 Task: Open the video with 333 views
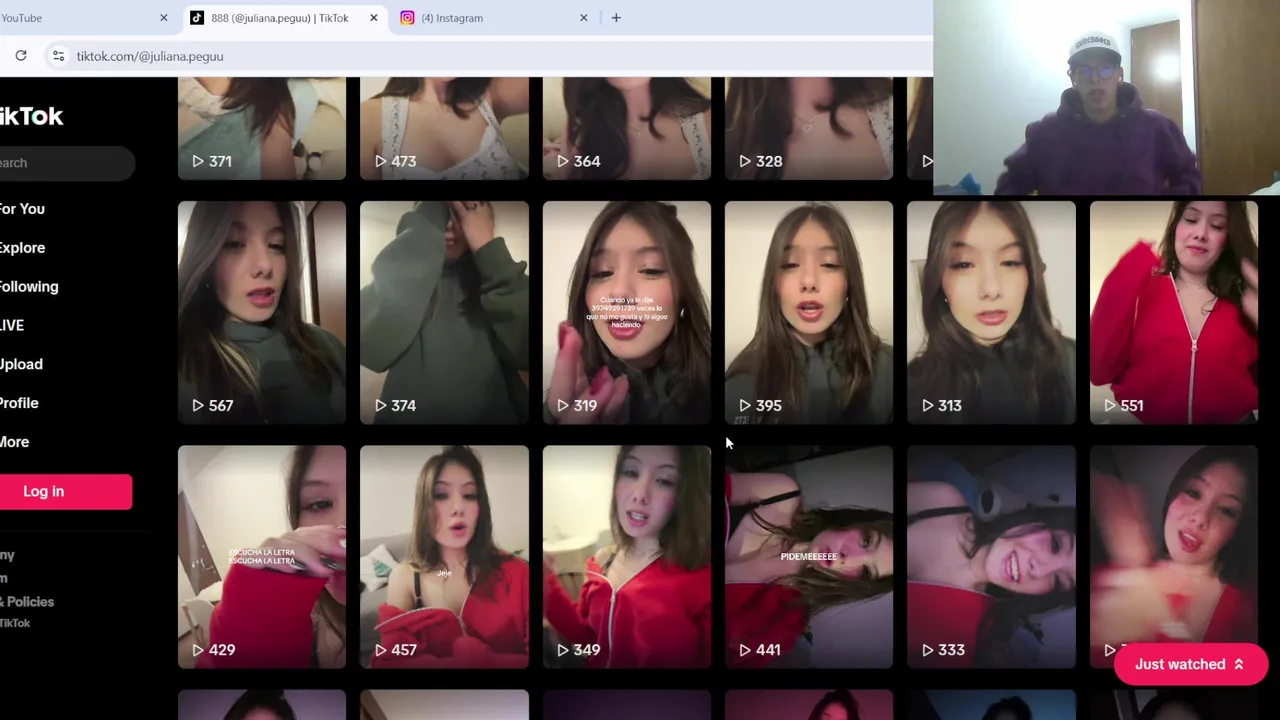click(x=991, y=557)
